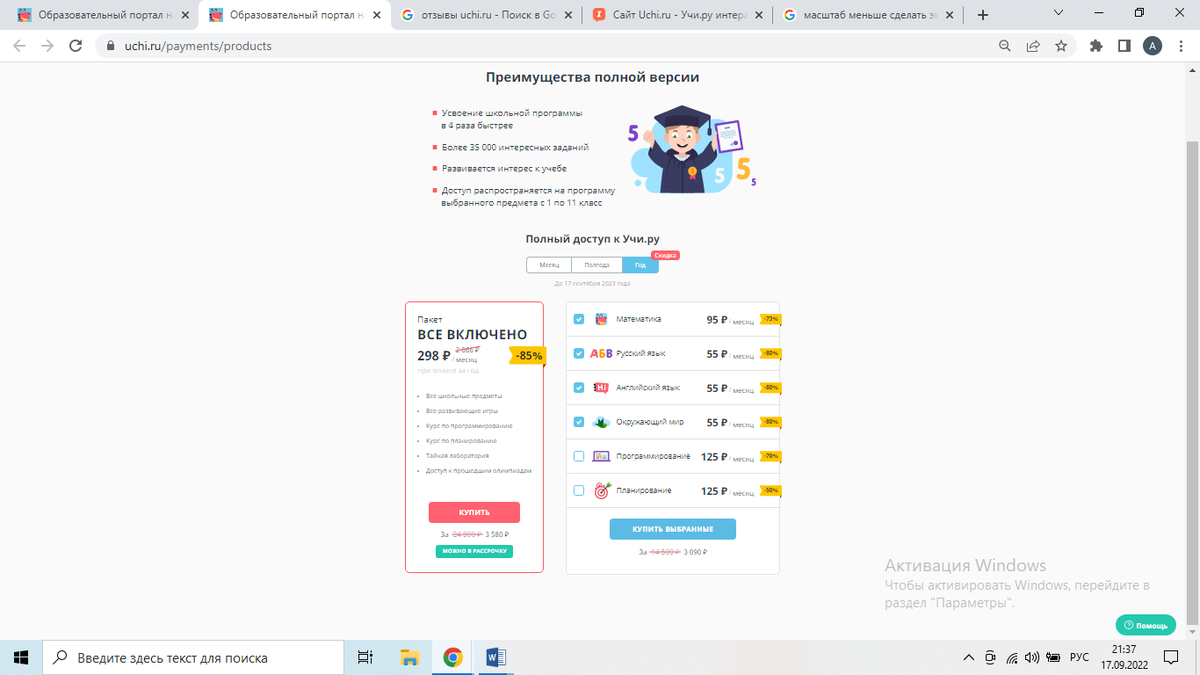This screenshot has width=1200, height=675.
Task: Select the Месяц billing period tab
Action: point(549,265)
